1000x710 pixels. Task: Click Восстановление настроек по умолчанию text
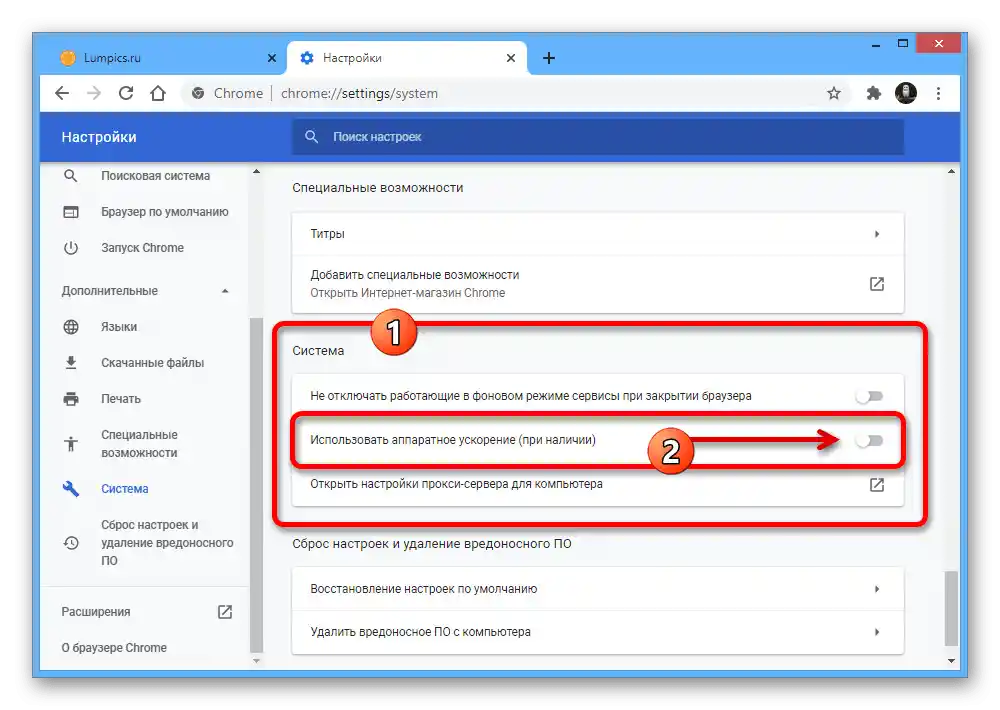coord(423,589)
